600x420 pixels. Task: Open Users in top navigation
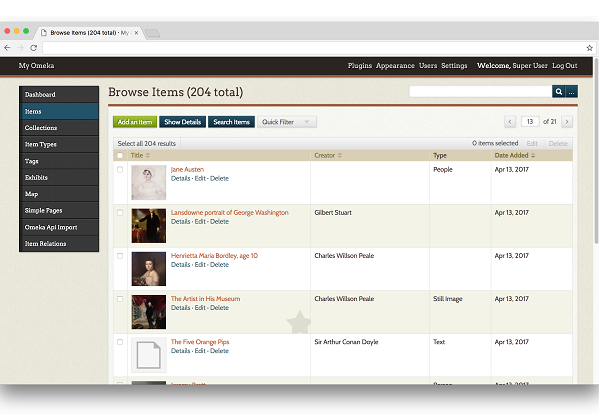coord(428,66)
